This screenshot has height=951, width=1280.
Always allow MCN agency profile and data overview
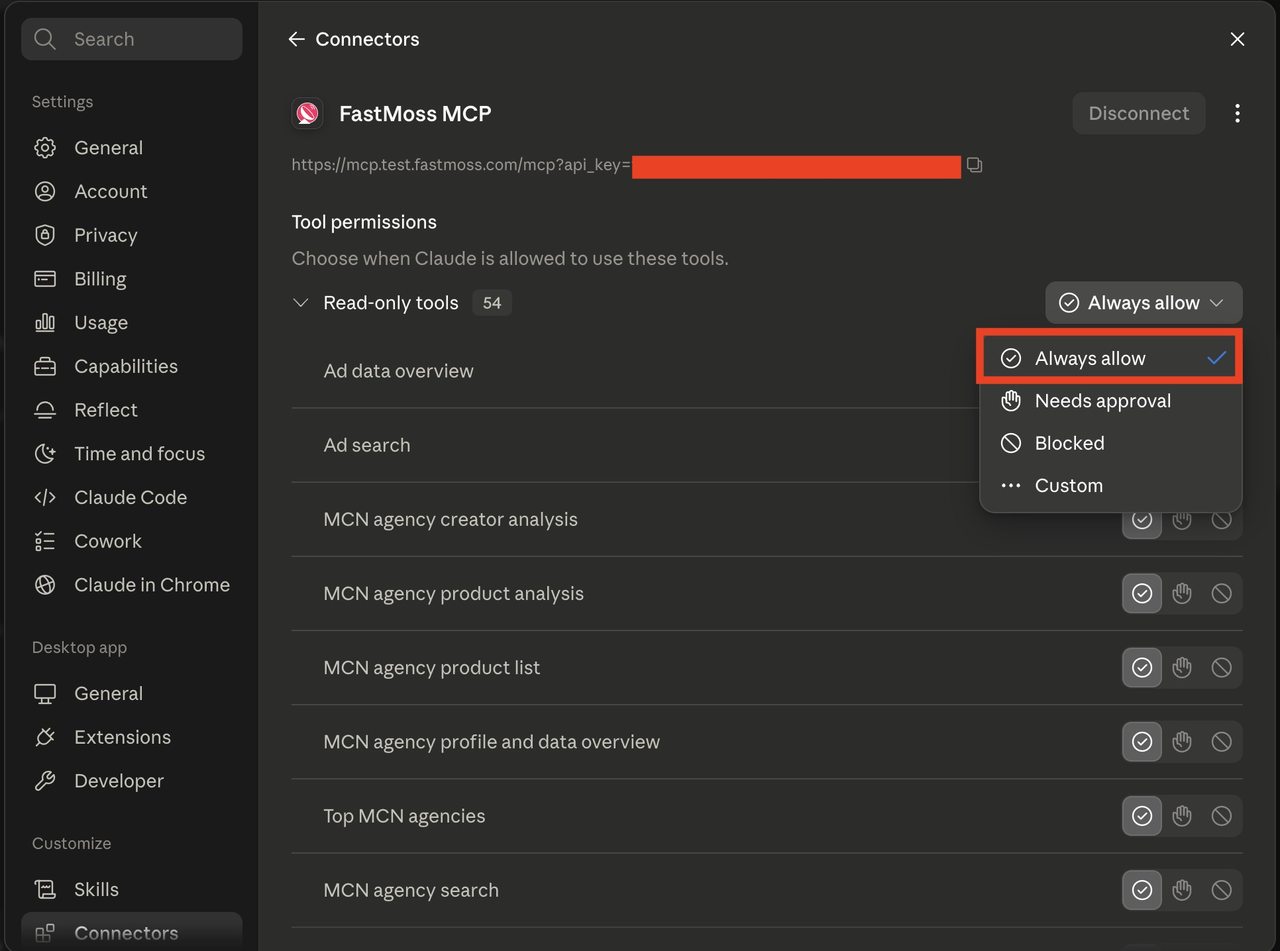pos(1142,742)
